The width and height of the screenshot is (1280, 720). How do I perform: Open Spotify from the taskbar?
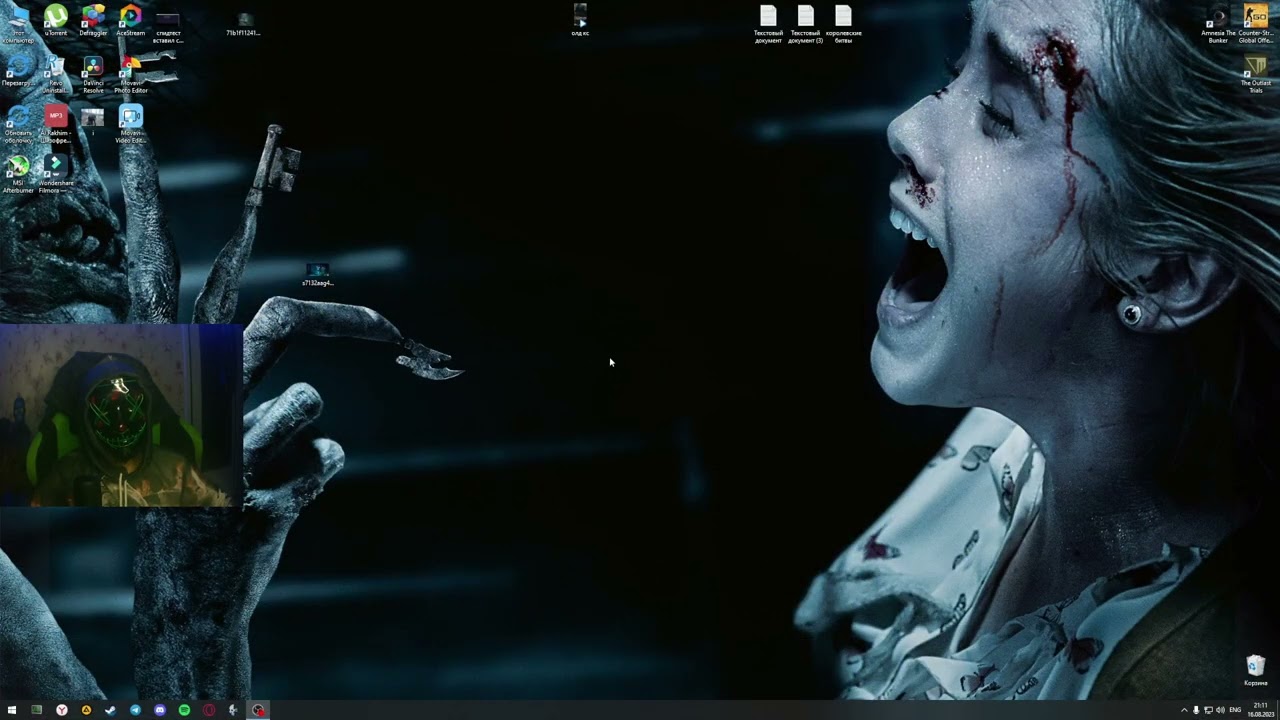coord(184,710)
